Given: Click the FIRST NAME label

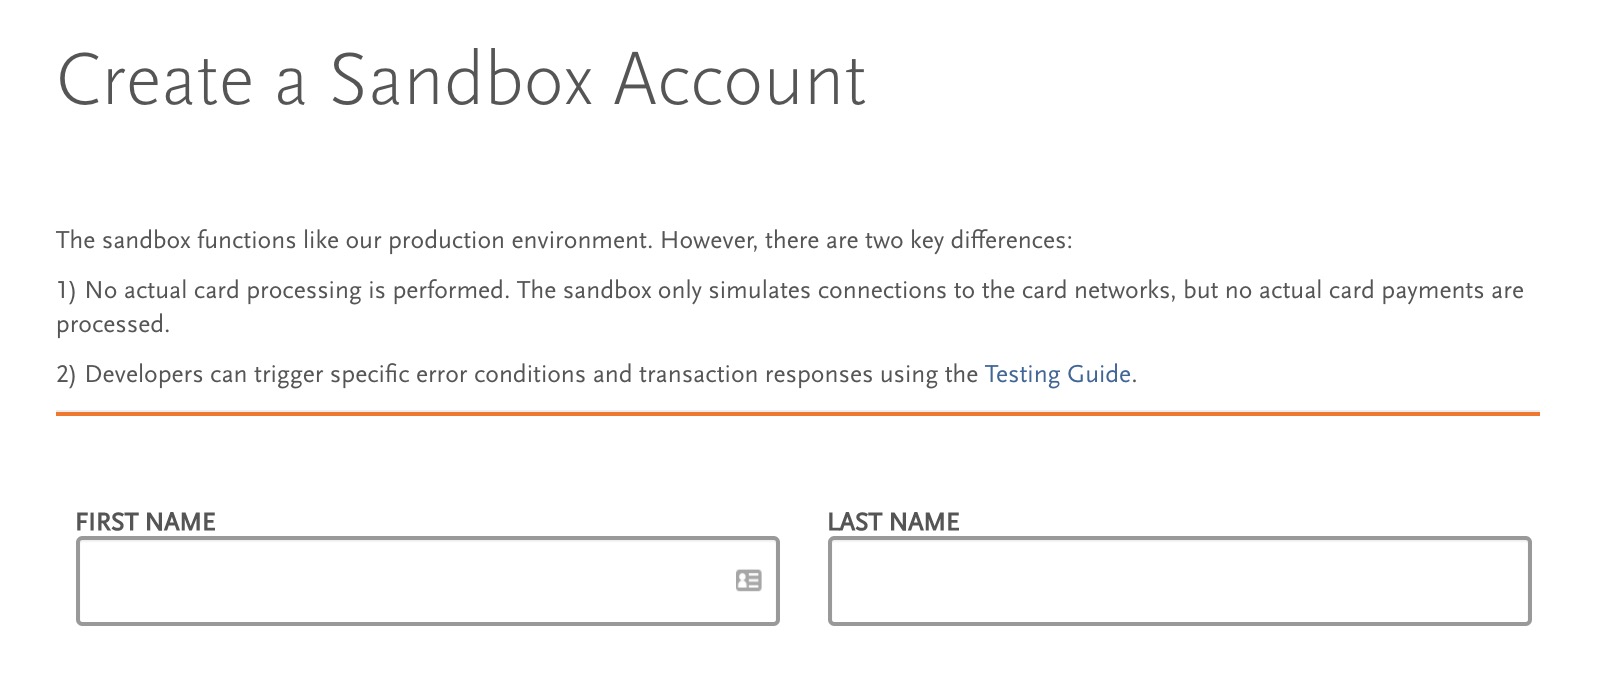Looking at the screenshot, I should tap(144, 521).
